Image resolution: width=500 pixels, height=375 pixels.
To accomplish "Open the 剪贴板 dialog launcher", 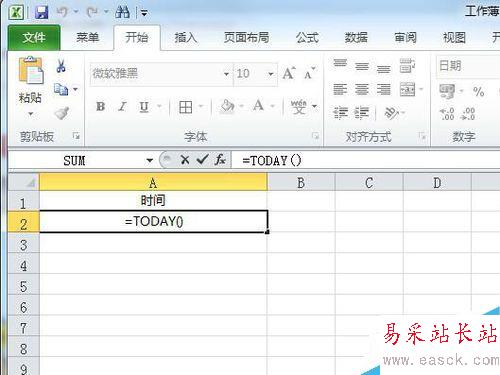I will pos(76,136).
